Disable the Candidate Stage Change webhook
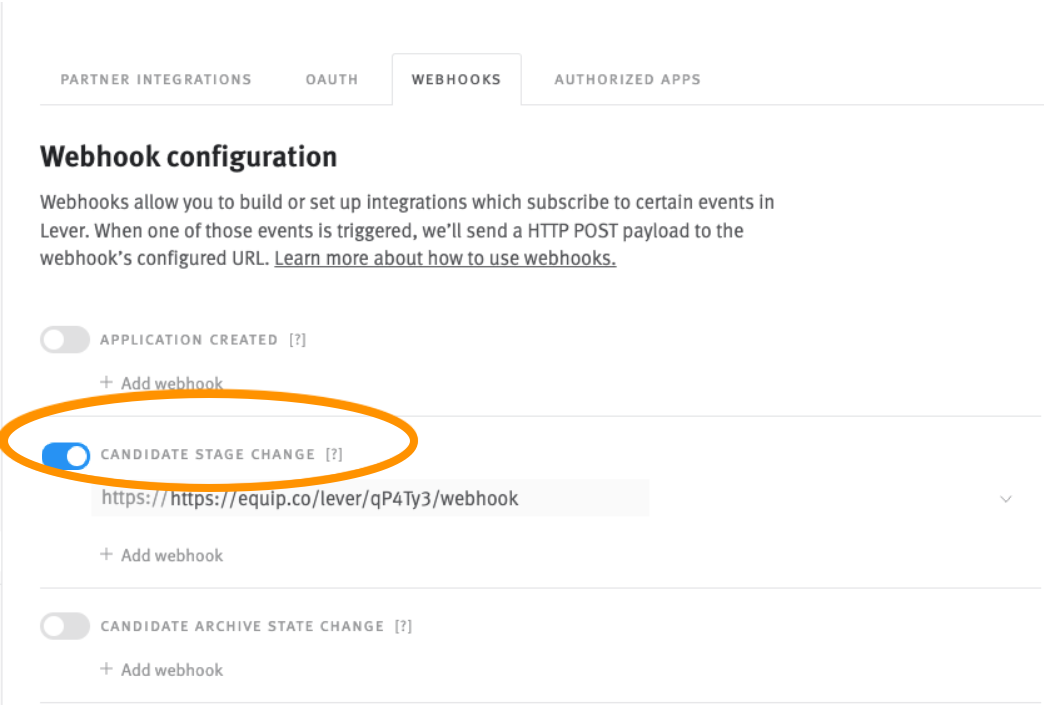The image size is (1044, 712). click(x=64, y=456)
